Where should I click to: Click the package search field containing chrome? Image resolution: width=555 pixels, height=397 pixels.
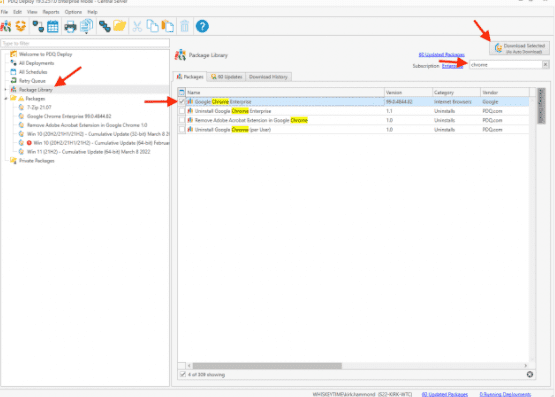(x=505, y=65)
